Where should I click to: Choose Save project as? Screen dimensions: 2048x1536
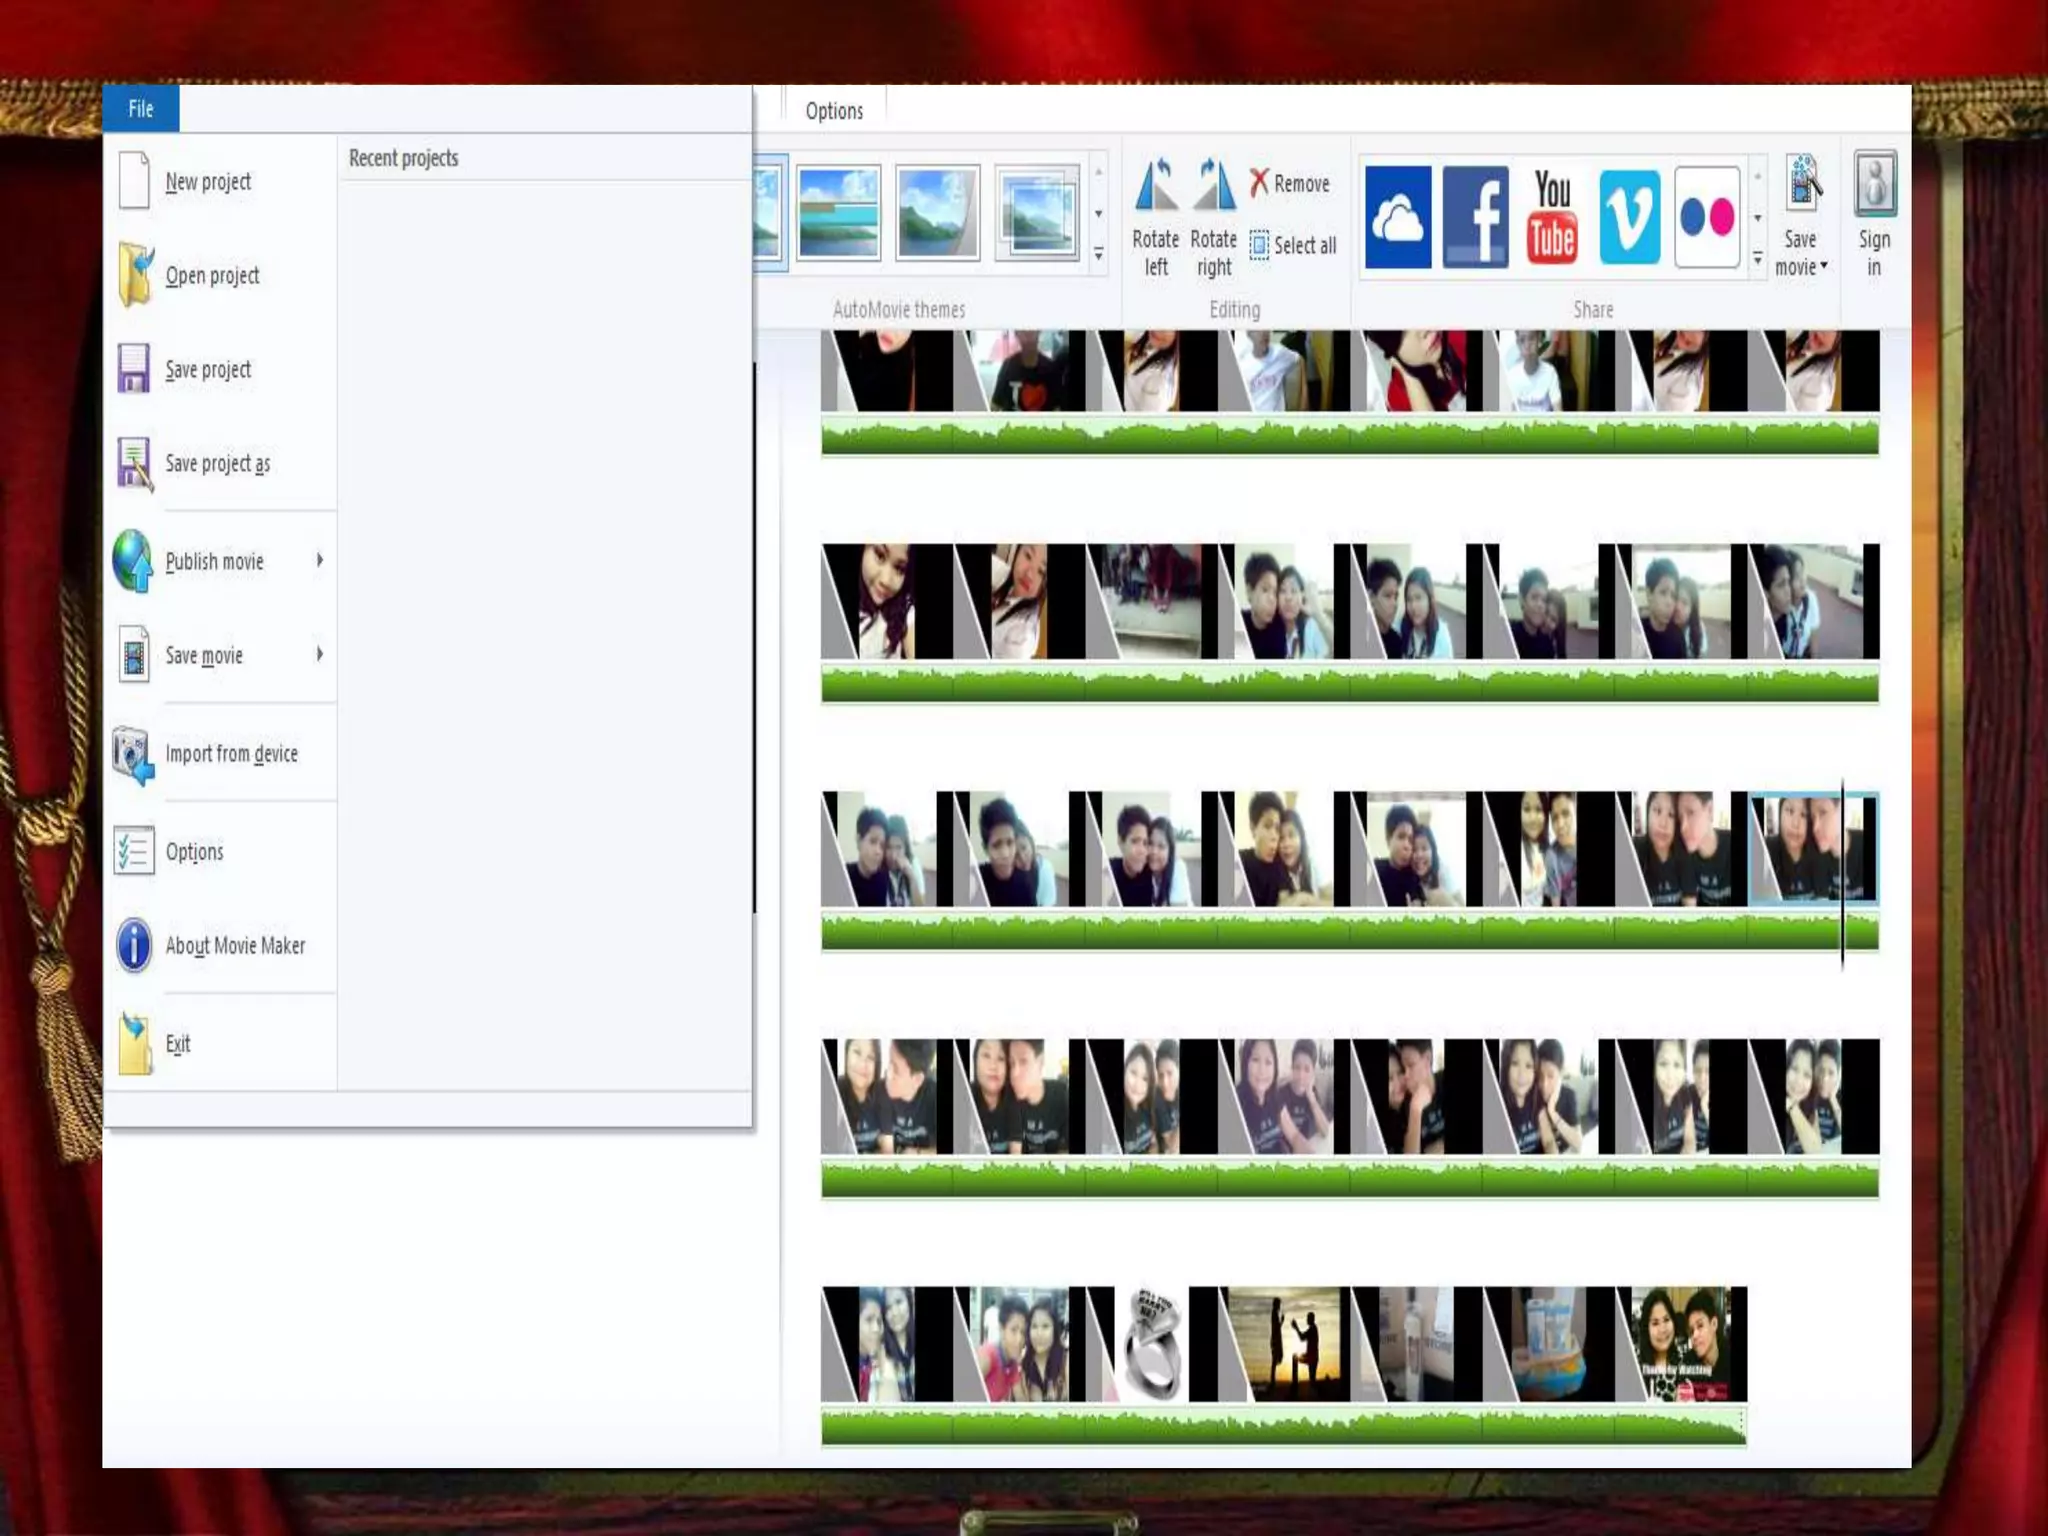tap(217, 464)
